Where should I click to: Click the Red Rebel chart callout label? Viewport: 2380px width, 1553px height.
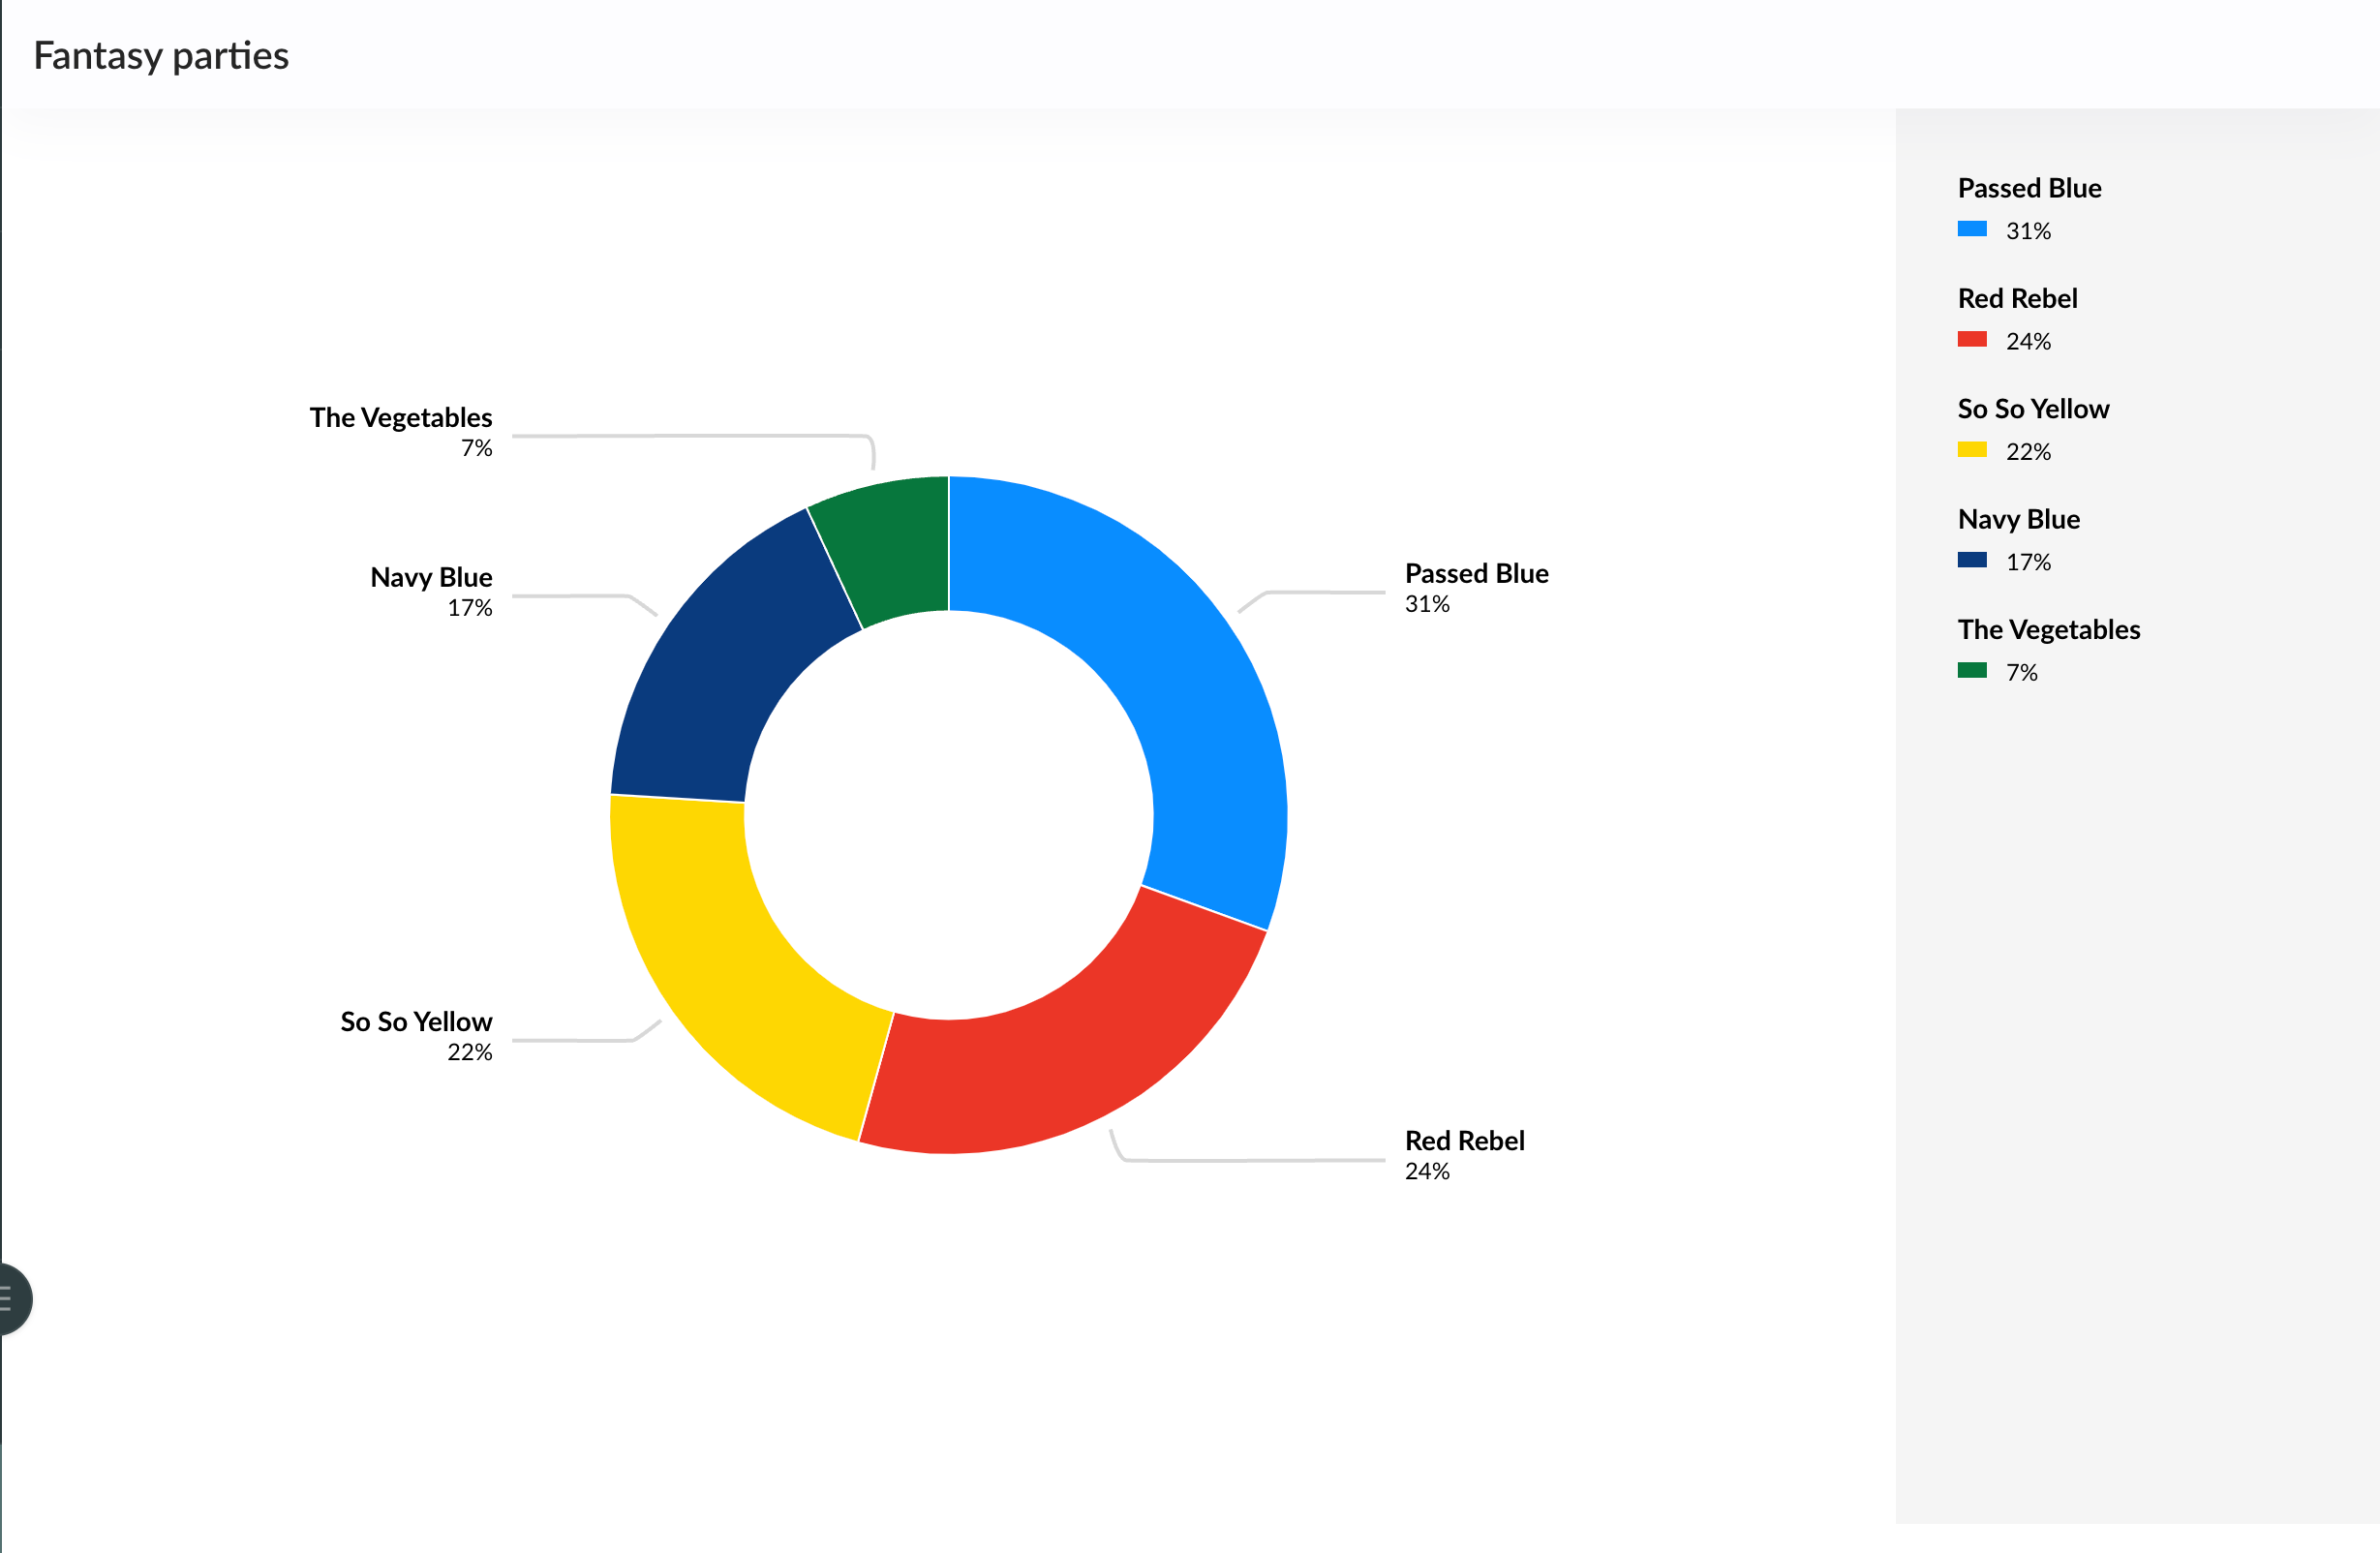[1463, 1141]
